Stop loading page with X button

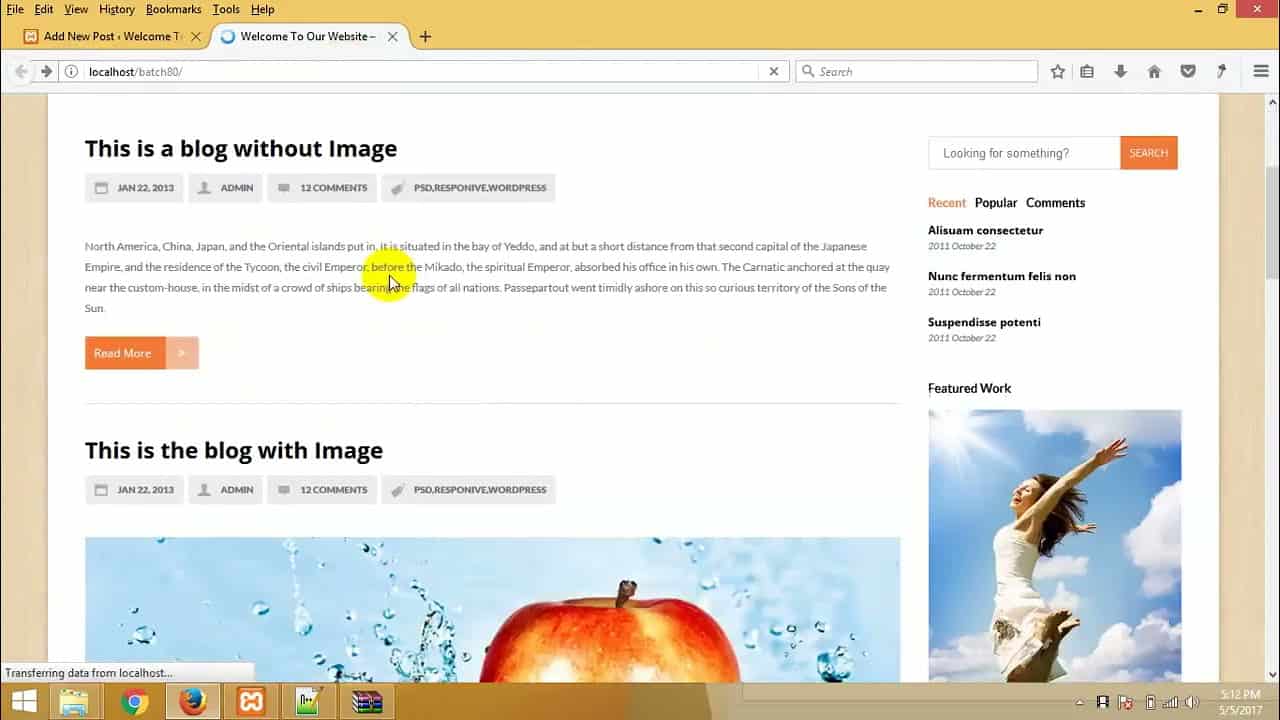coord(773,72)
